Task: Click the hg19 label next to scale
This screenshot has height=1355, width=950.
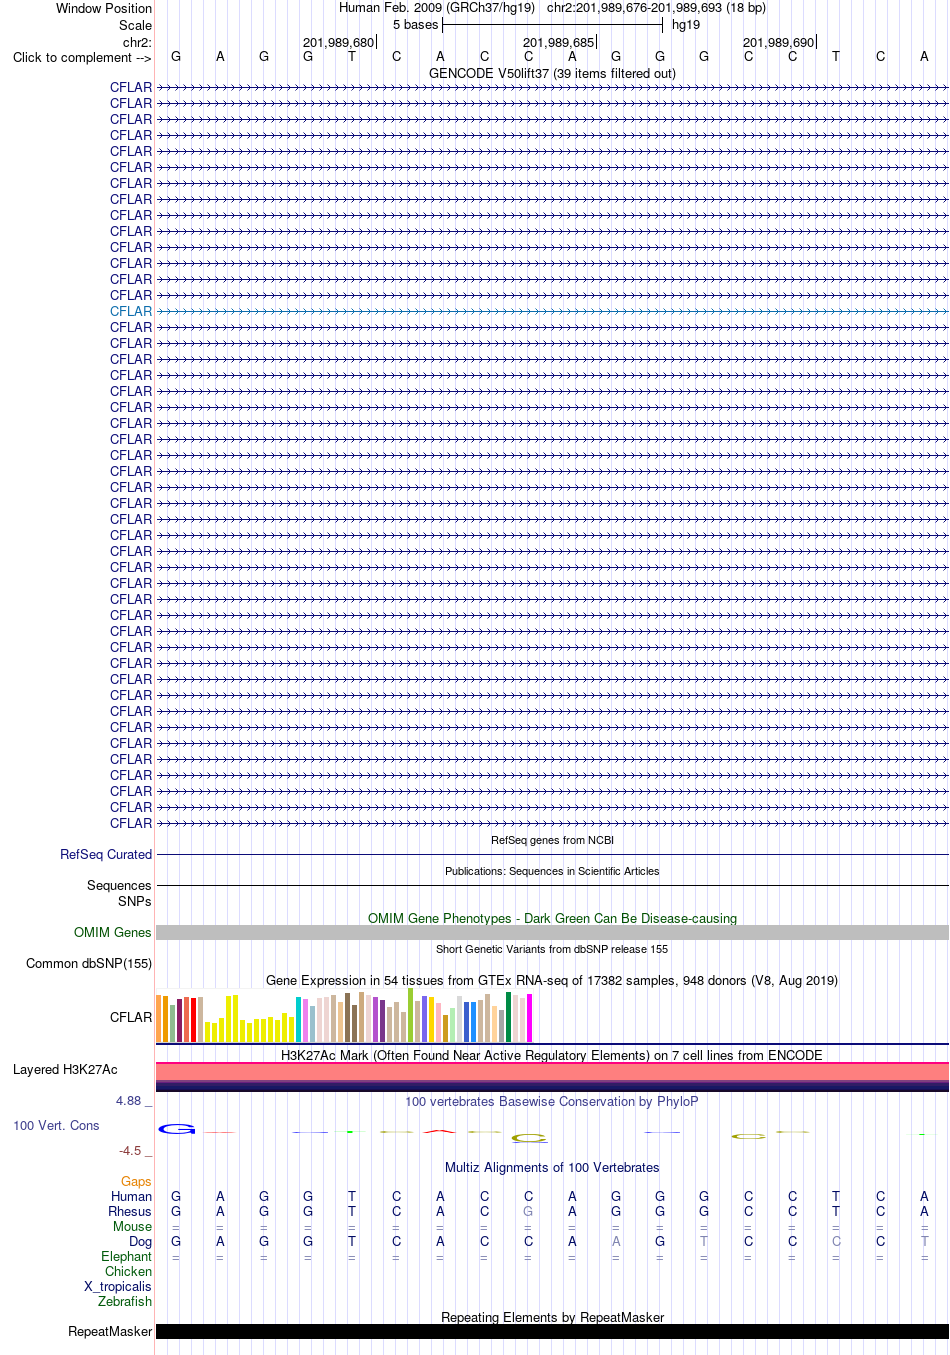Action: [686, 24]
